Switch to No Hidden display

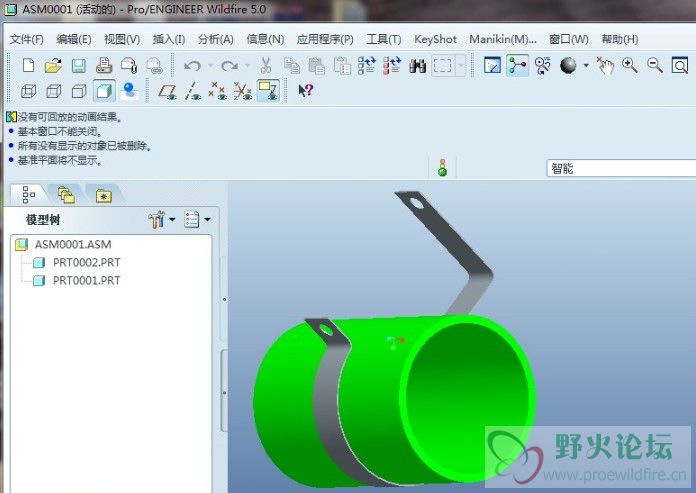[x=79, y=91]
